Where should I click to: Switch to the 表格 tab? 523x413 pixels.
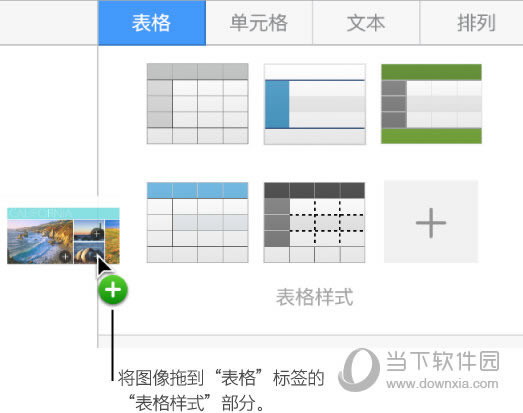click(x=152, y=23)
